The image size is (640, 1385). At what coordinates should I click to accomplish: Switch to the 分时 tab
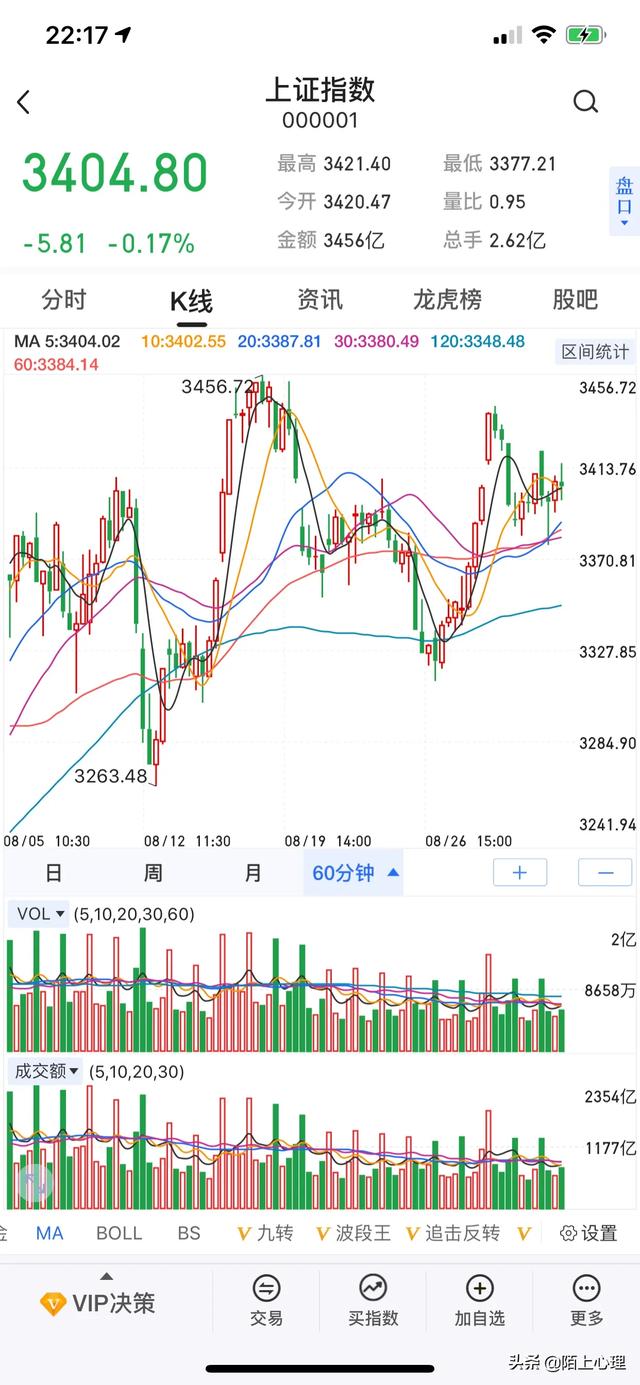click(x=64, y=299)
